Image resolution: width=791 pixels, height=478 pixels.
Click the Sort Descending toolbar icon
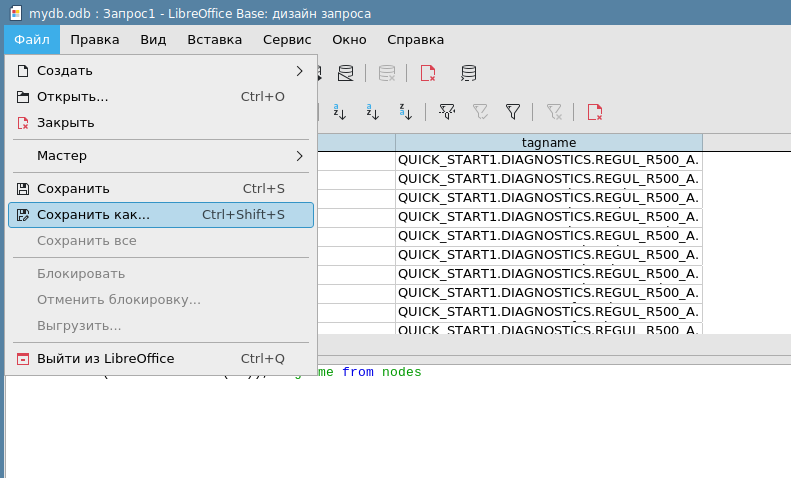coord(405,112)
